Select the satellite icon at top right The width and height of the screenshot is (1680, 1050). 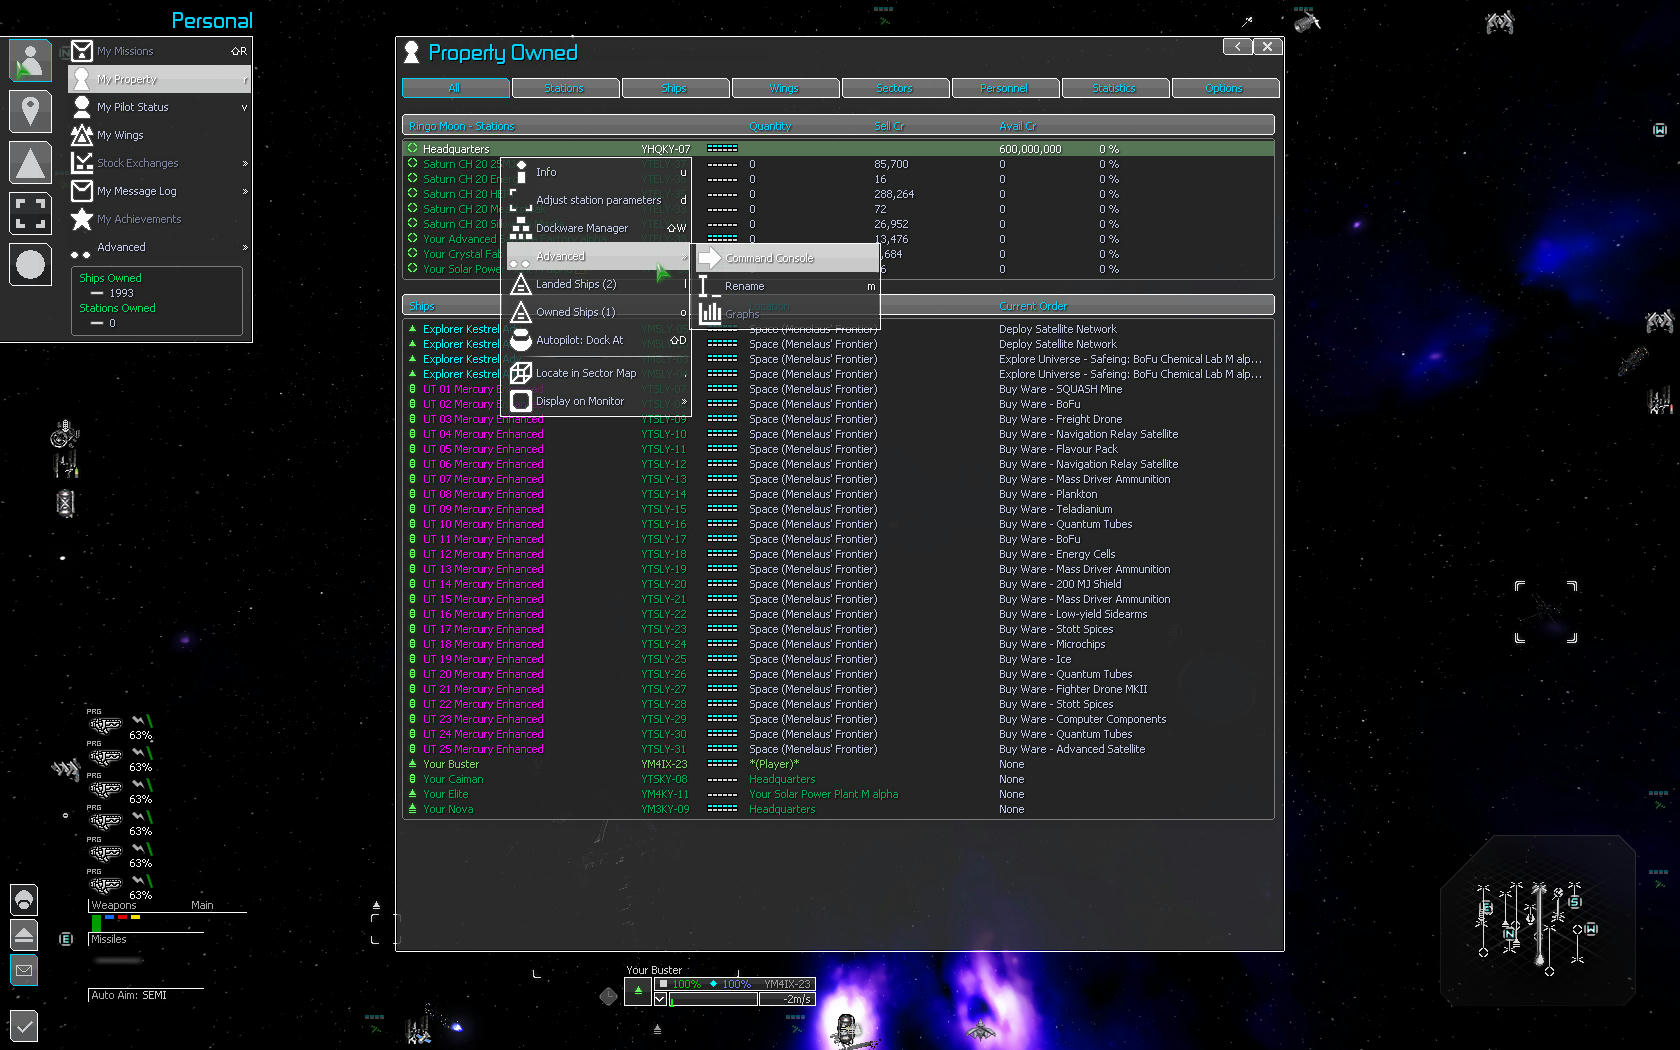coord(1307,20)
